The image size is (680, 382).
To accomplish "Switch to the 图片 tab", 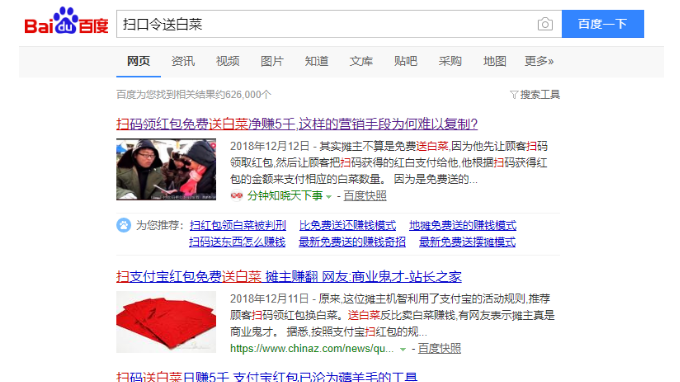I will coord(272,61).
